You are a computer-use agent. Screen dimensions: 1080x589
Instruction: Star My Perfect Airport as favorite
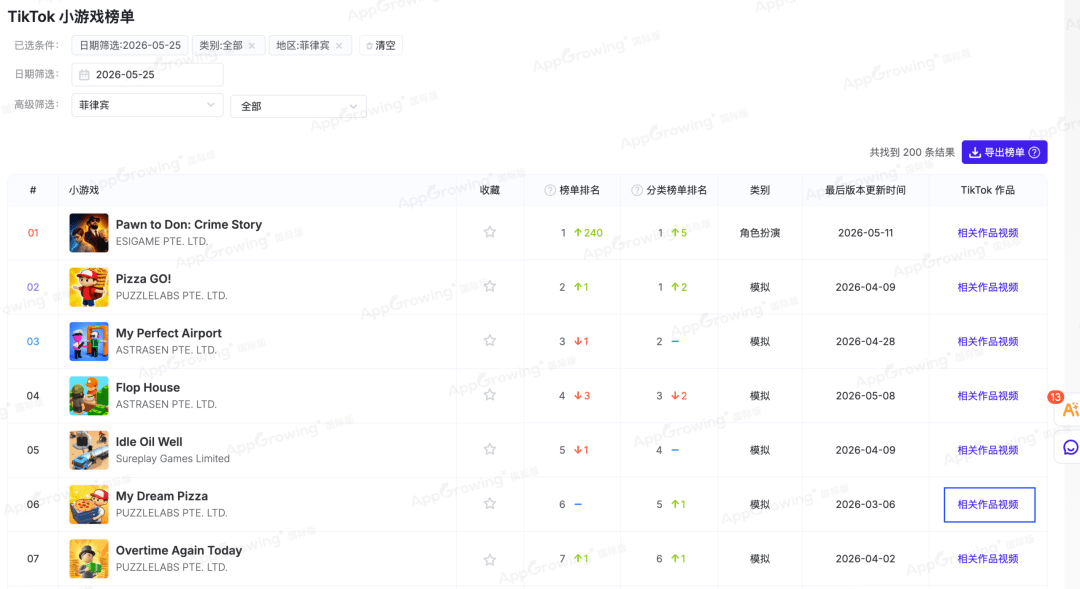point(490,341)
